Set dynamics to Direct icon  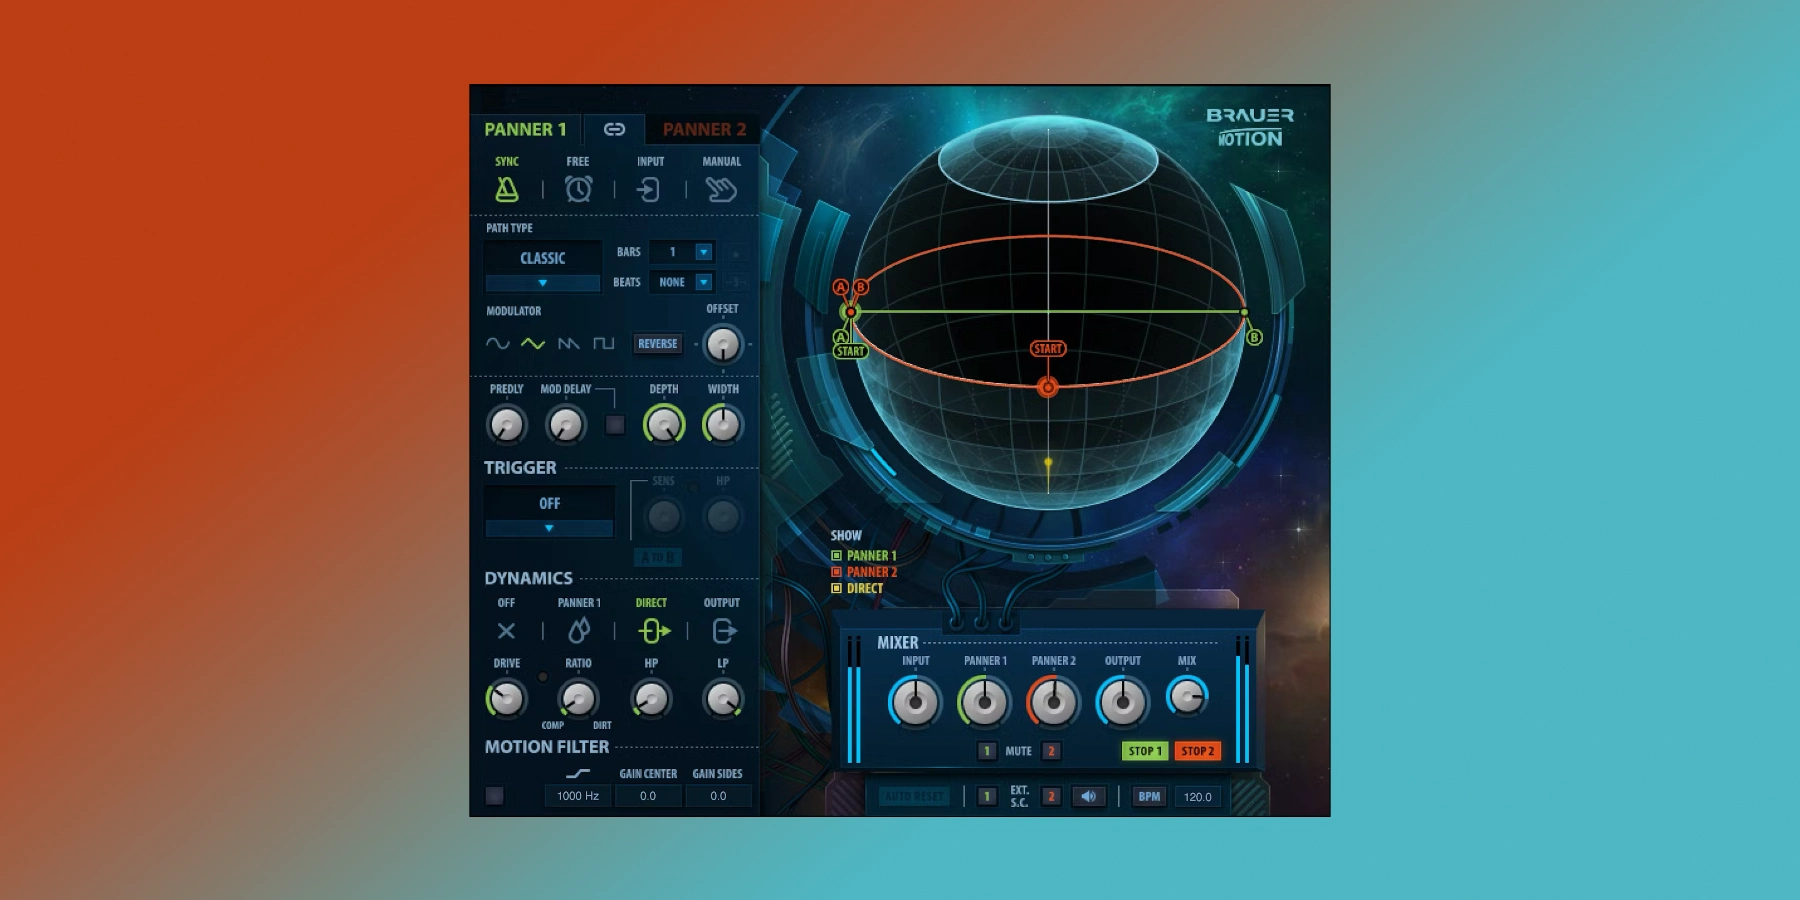tap(653, 631)
